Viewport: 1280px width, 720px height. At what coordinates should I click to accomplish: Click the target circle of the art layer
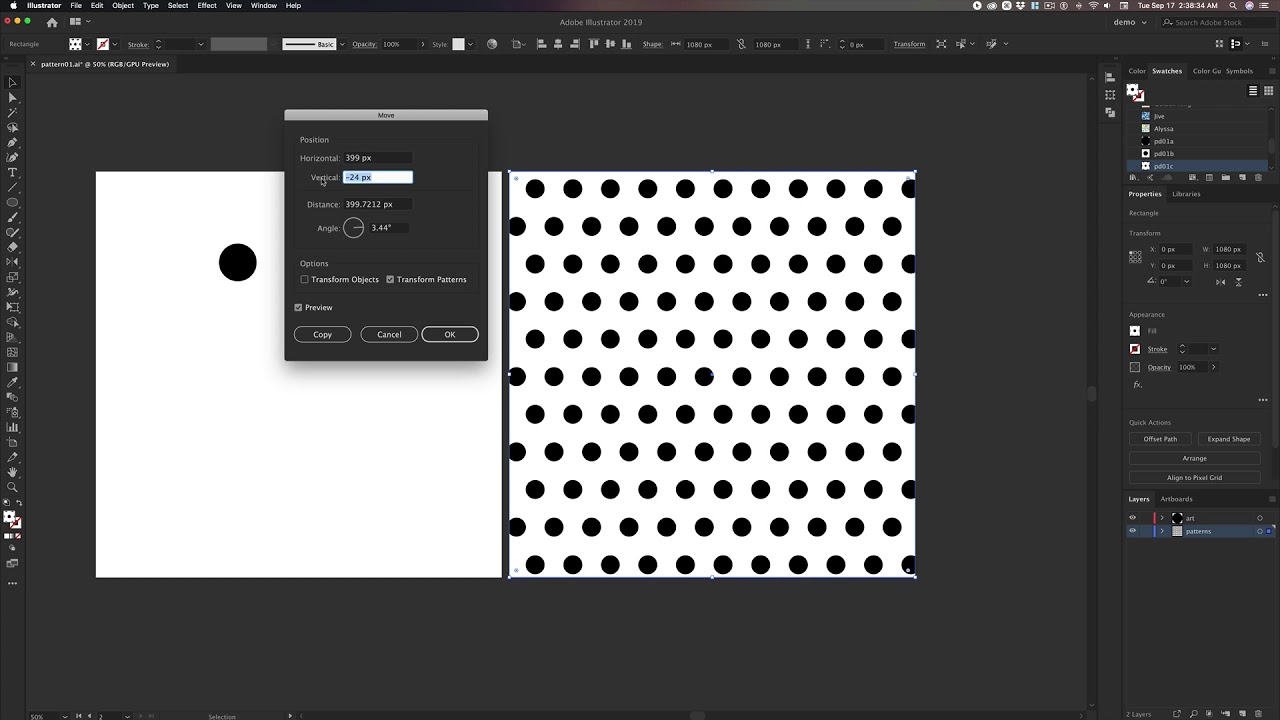1260,518
